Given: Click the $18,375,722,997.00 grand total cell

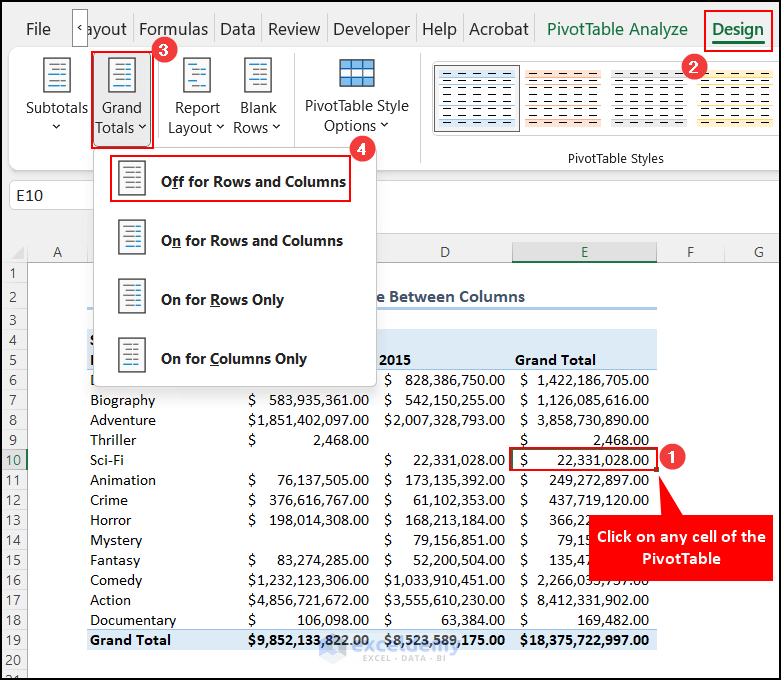Looking at the screenshot, I should click(x=584, y=640).
